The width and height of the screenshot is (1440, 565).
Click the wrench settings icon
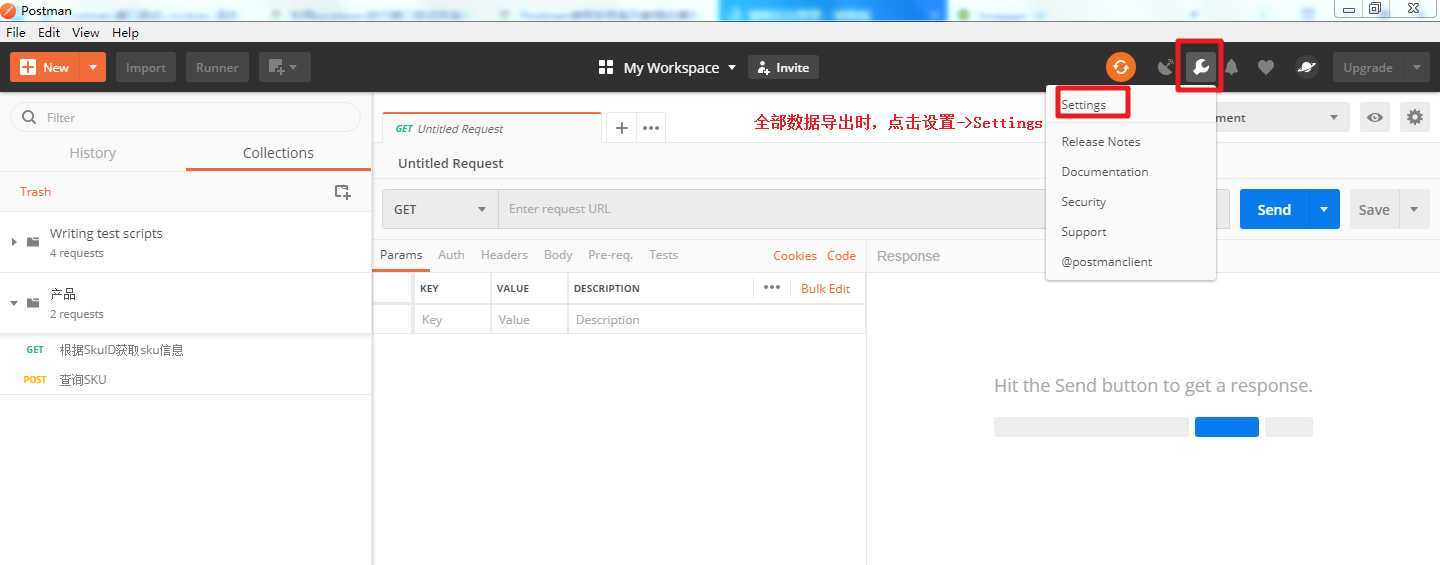click(x=1200, y=67)
